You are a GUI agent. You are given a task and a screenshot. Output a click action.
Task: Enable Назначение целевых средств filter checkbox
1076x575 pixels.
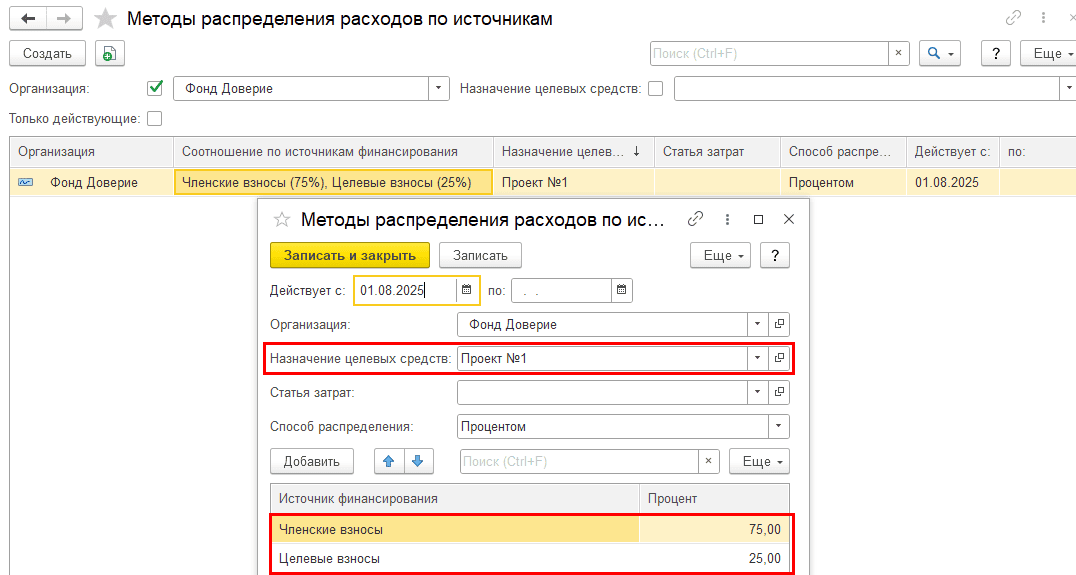pyautogui.click(x=656, y=88)
